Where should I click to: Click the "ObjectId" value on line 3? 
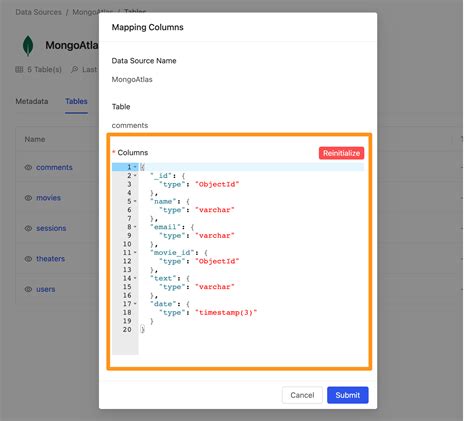[x=217, y=184]
